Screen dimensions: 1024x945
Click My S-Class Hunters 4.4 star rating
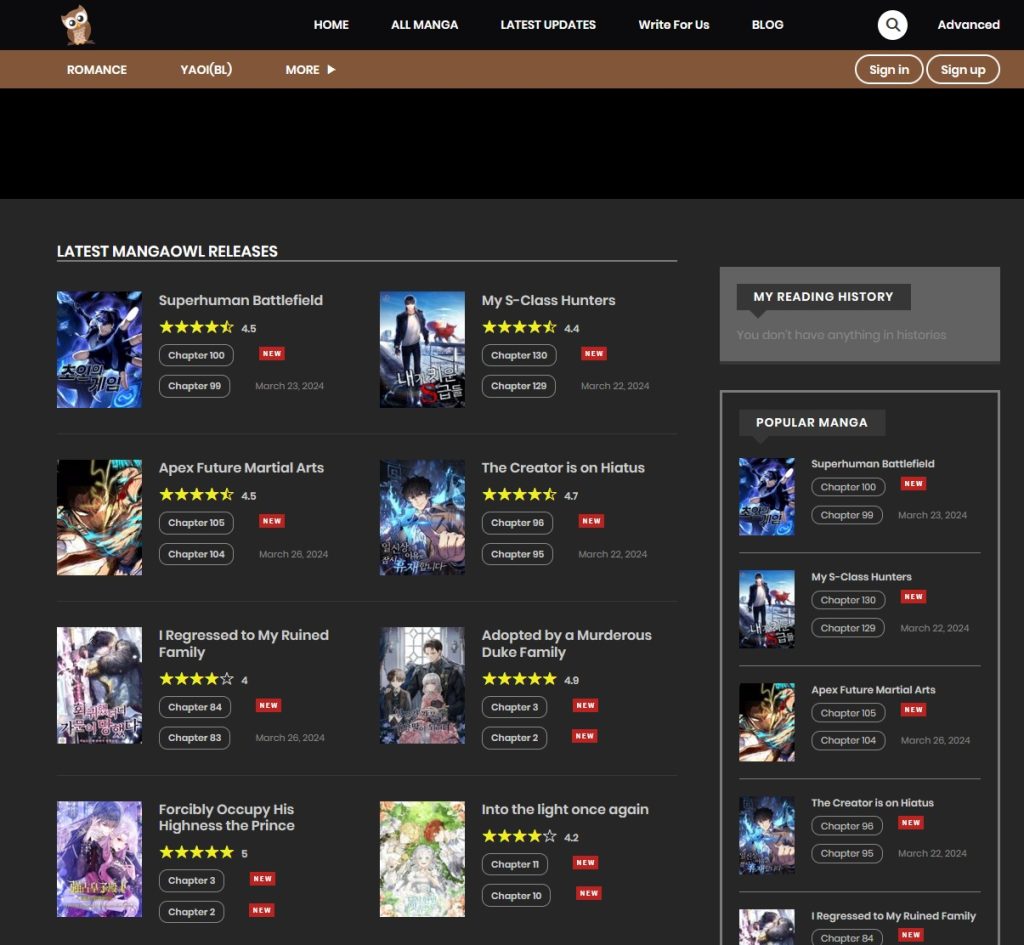pyautogui.click(x=519, y=327)
